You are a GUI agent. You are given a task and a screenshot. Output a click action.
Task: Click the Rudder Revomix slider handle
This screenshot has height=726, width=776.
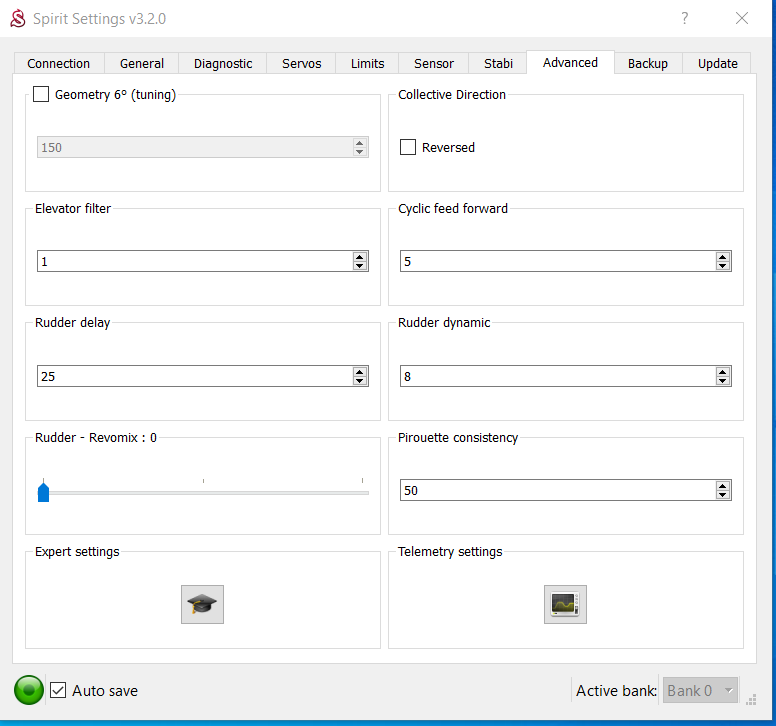(43, 492)
